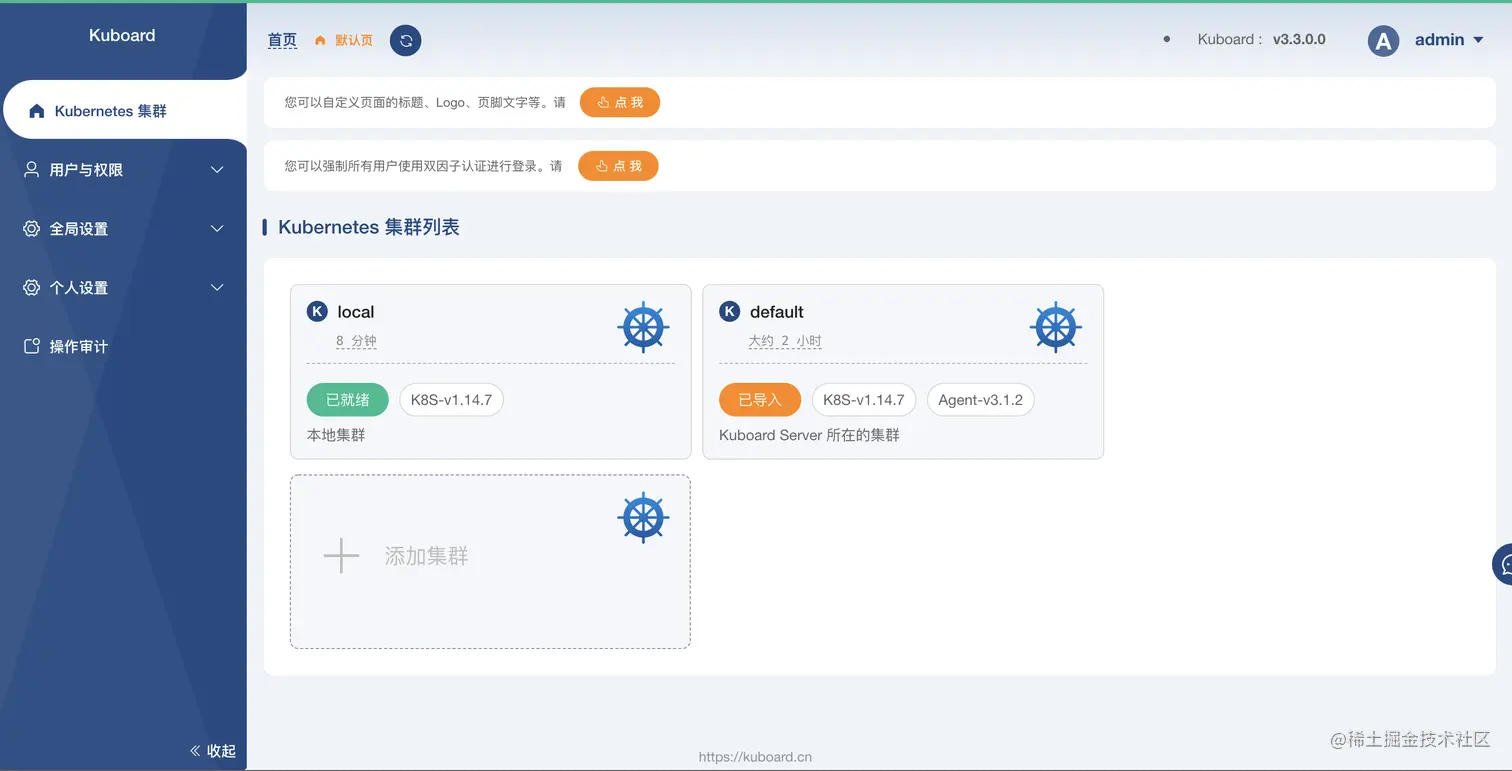Open the https://kuboard.cn footer link
This screenshot has height=771, width=1512.
click(755, 757)
